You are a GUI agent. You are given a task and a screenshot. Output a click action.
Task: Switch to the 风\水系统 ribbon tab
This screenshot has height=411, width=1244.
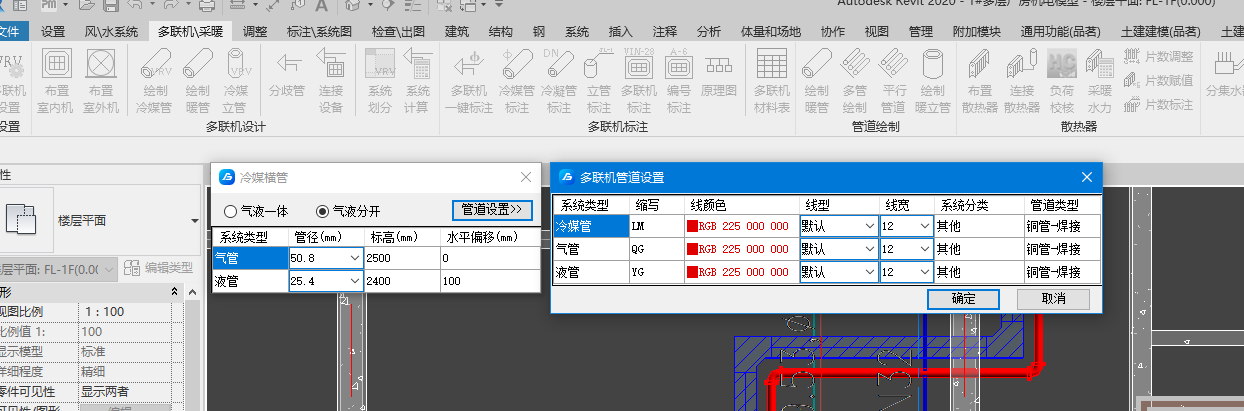[111, 31]
